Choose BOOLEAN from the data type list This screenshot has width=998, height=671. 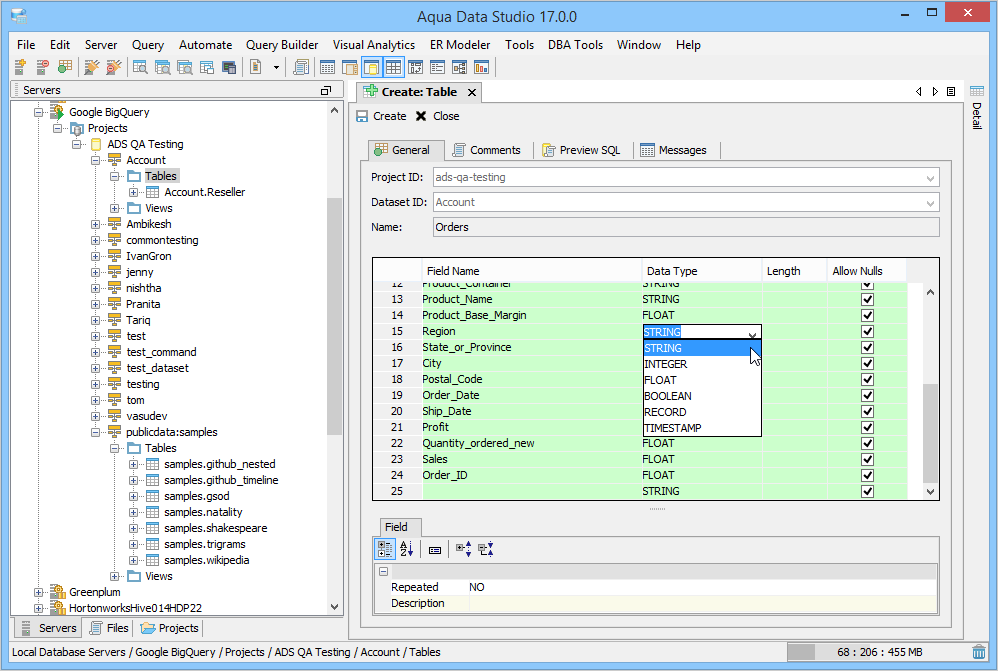point(702,396)
